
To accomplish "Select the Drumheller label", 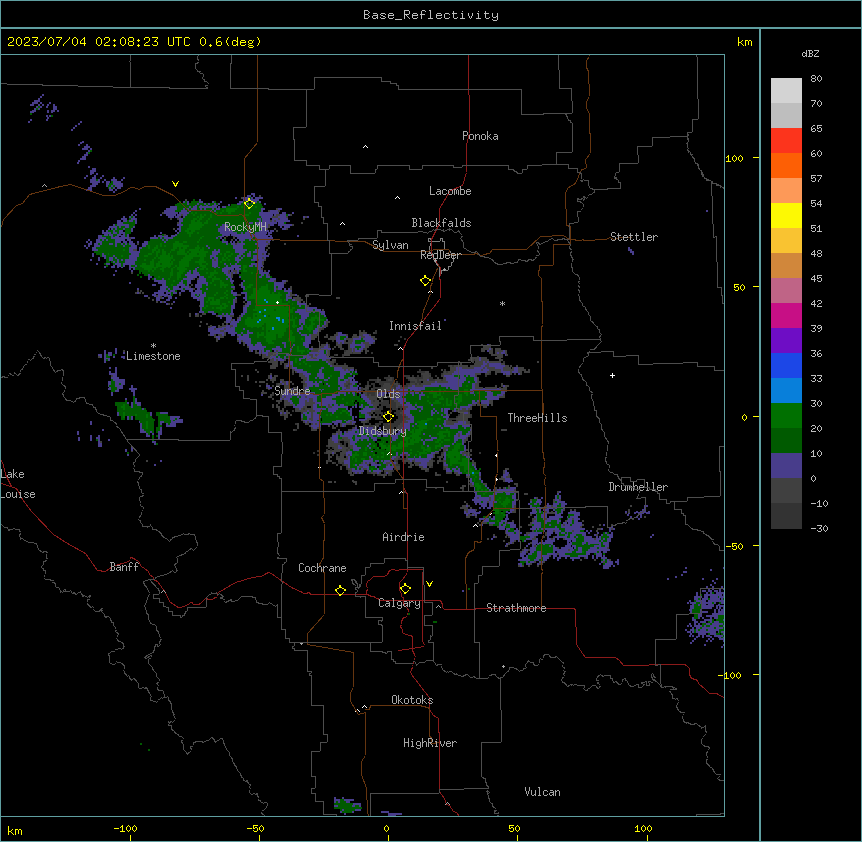I will (x=638, y=487).
